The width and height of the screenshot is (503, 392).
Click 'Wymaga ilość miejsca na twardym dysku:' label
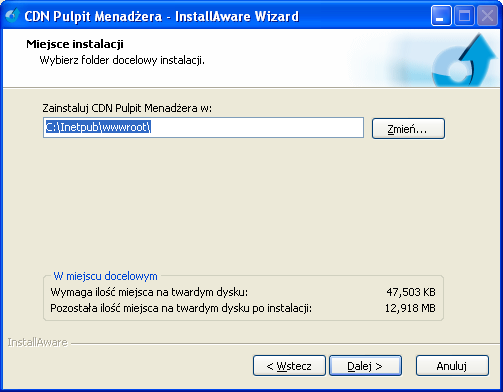pyautogui.click(x=149, y=292)
